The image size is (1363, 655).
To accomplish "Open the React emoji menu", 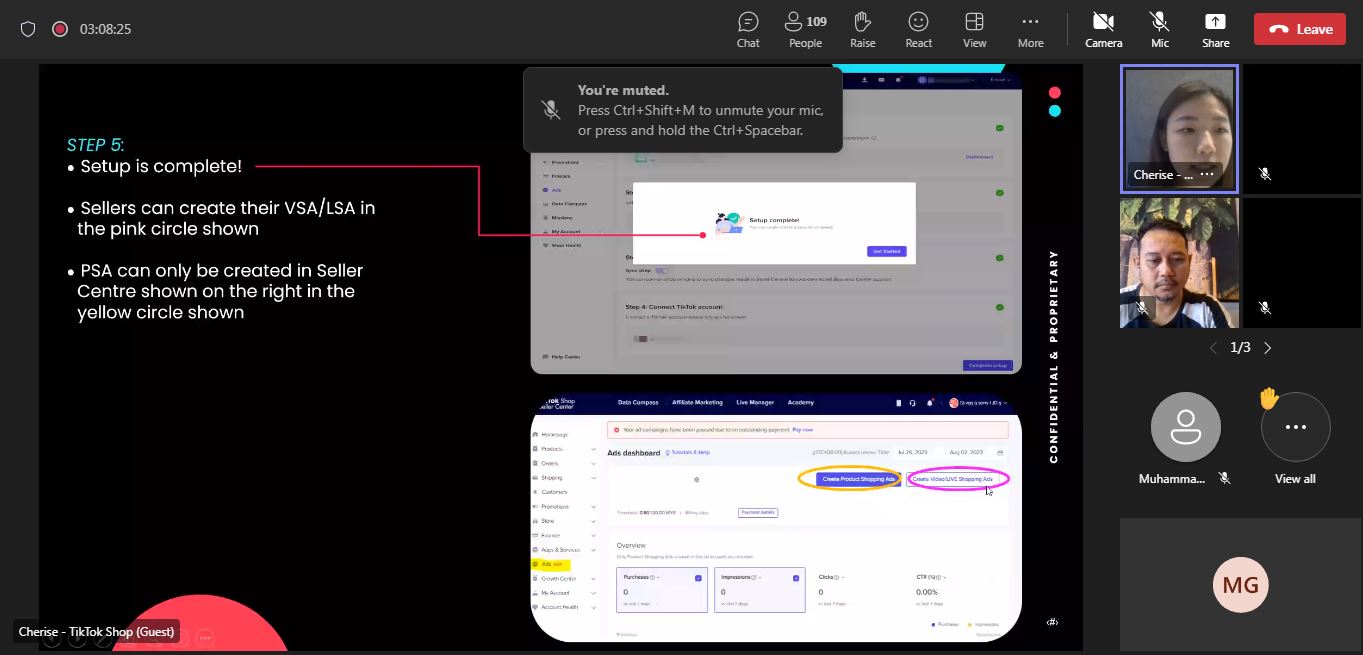I will [918, 30].
